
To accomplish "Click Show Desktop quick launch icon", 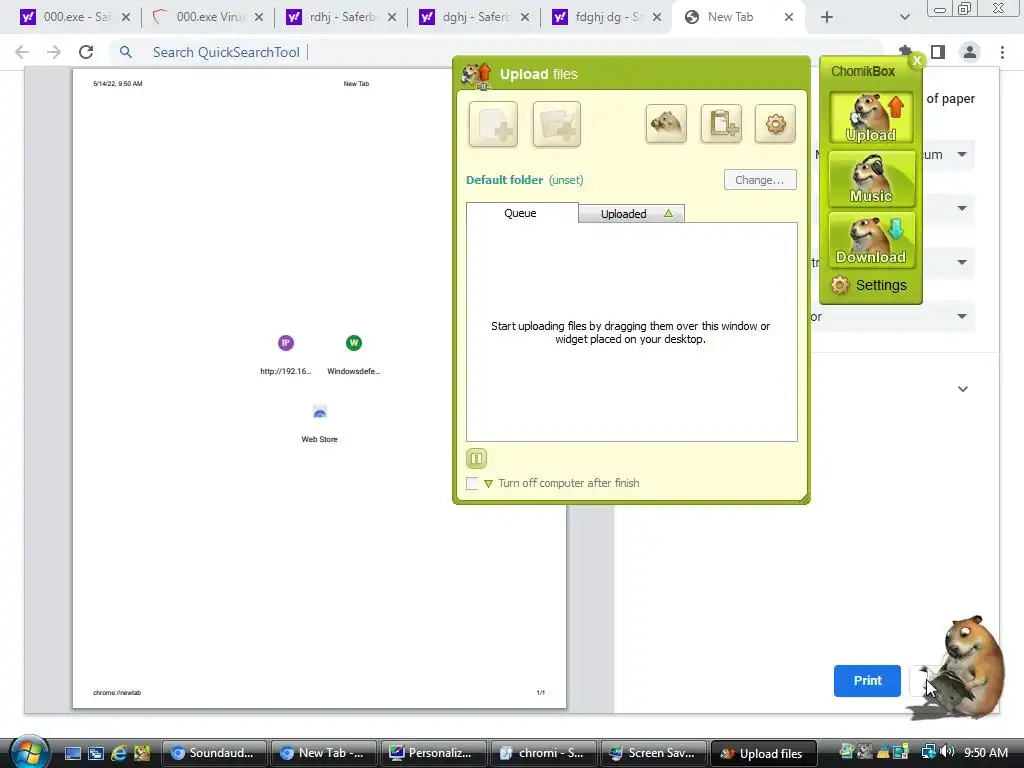I will click(x=72, y=754).
